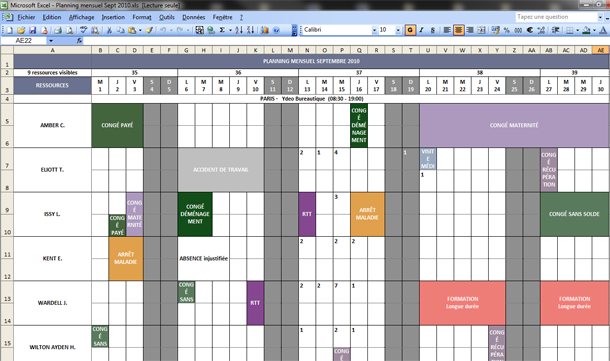The image size is (610, 361).
Task: Toggle Bold (G) formatting
Action: [410, 30]
